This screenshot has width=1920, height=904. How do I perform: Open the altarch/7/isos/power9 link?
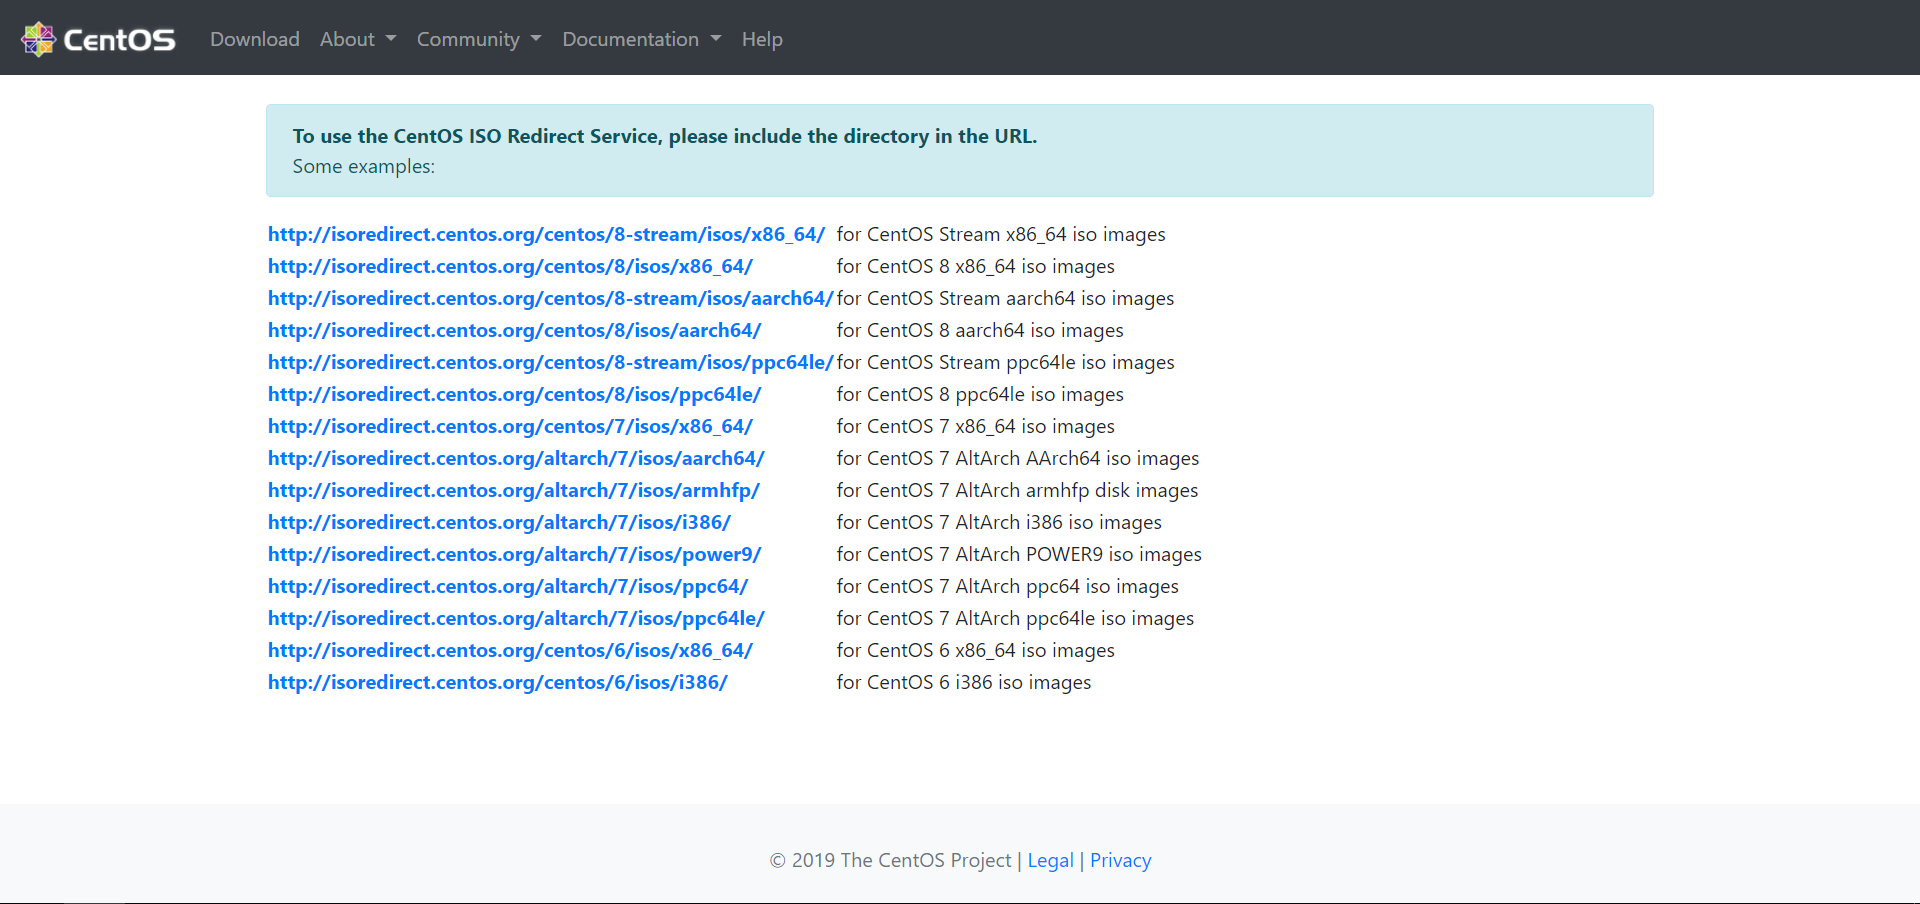(514, 554)
